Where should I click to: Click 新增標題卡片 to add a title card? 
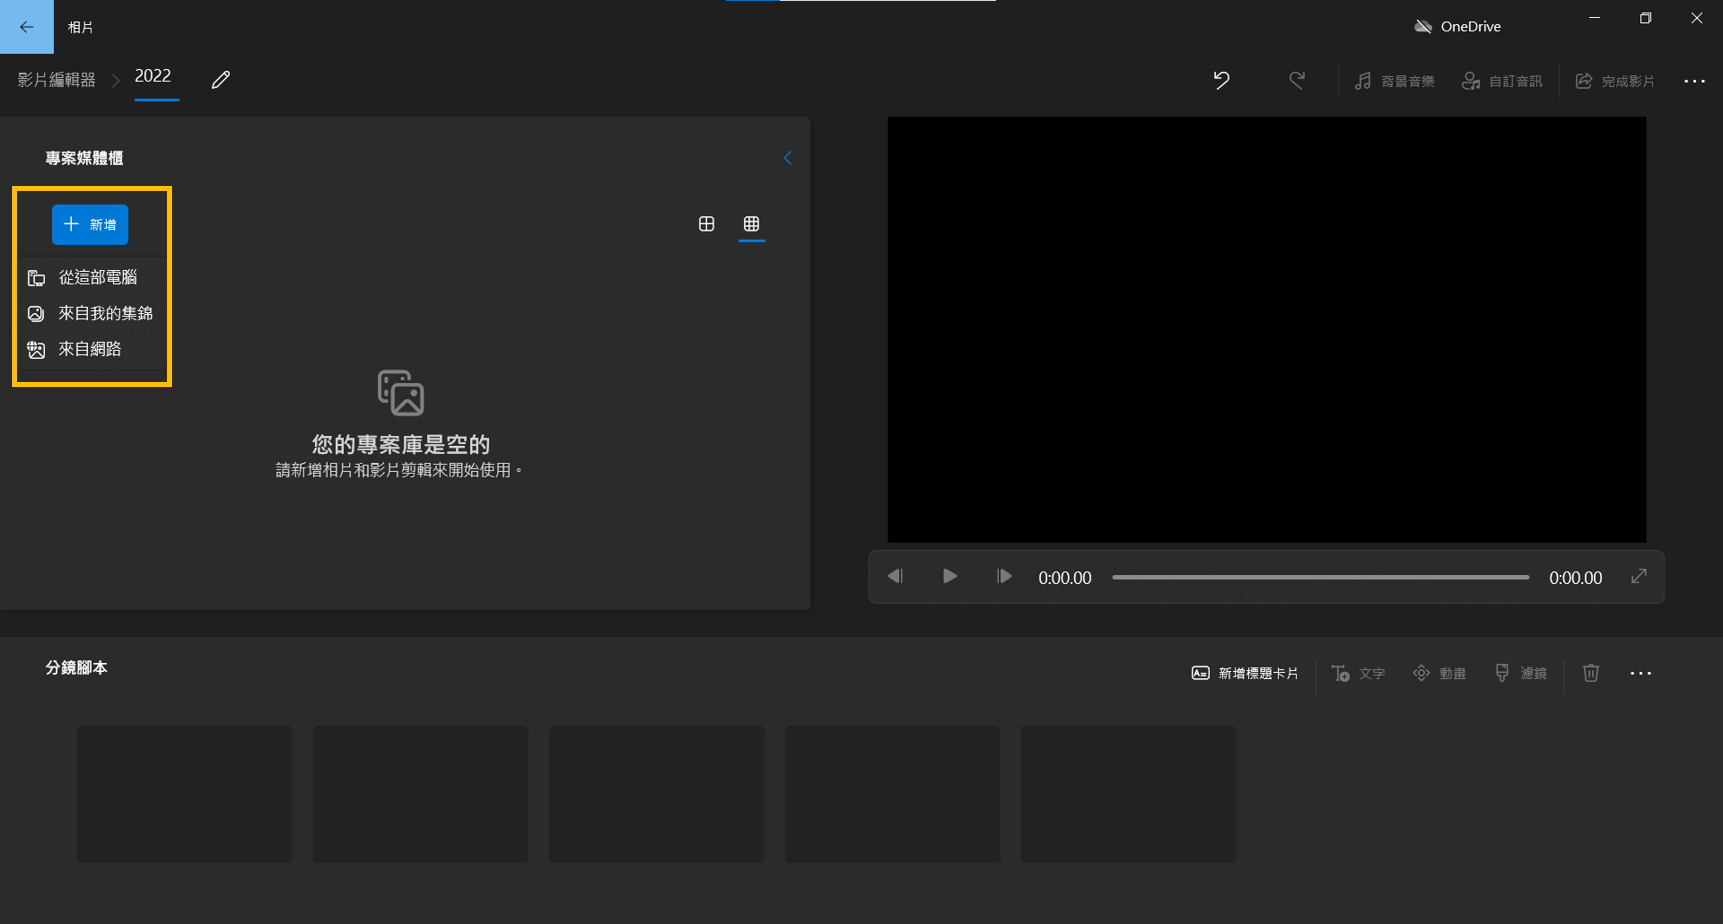(1245, 674)
